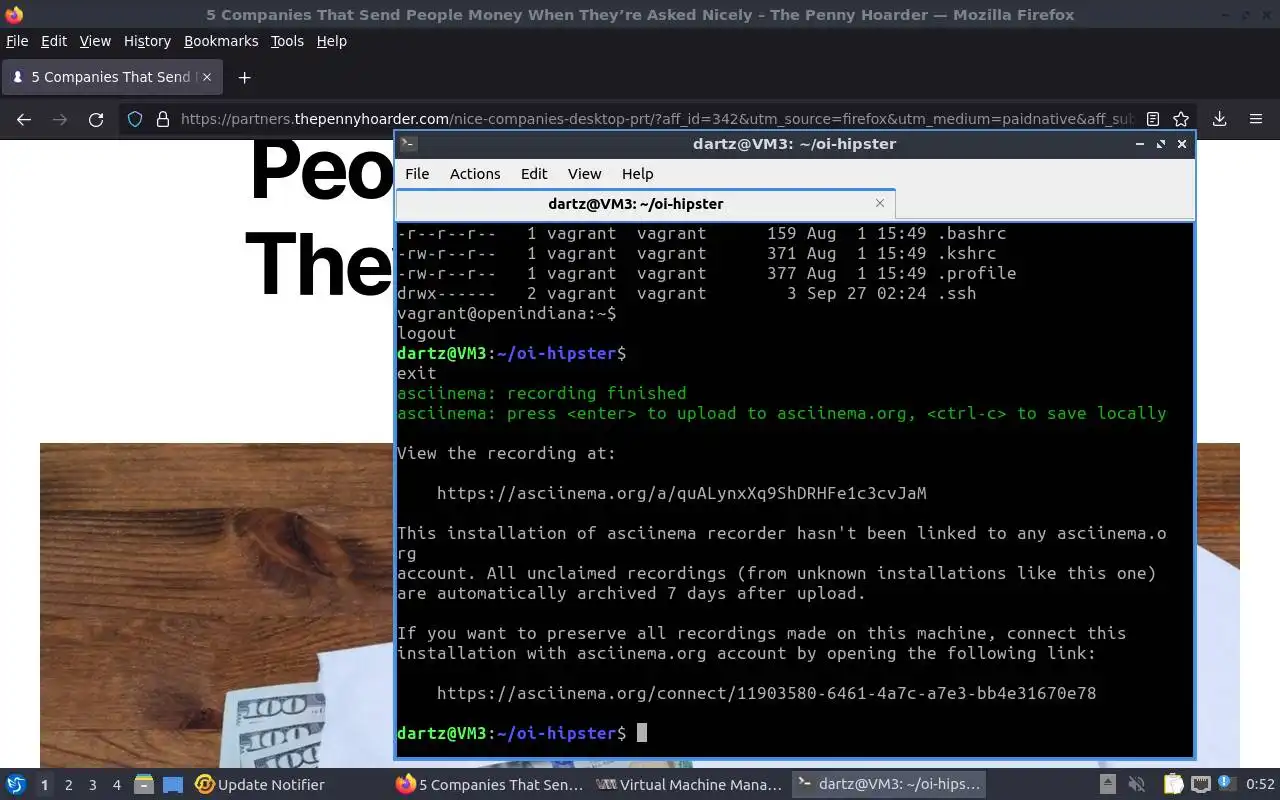Screen dimensions: 1280x800
Task: Open Firefox Bookmarks menu
Action: (221, 41)
